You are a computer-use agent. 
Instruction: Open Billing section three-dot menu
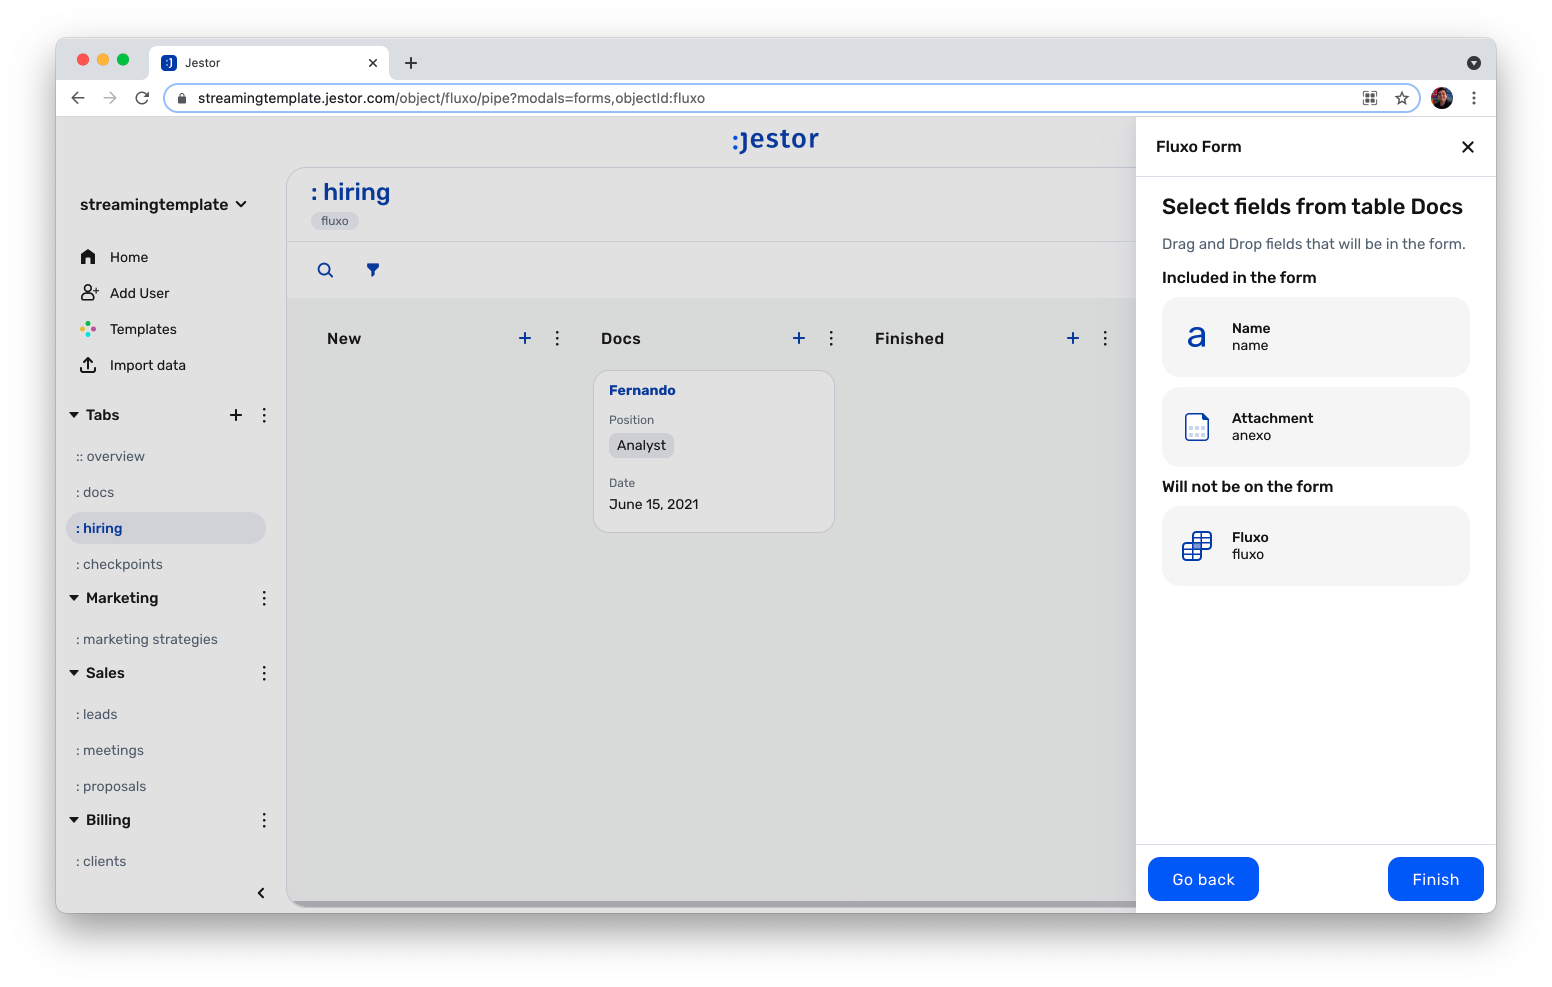pos(264,820)
